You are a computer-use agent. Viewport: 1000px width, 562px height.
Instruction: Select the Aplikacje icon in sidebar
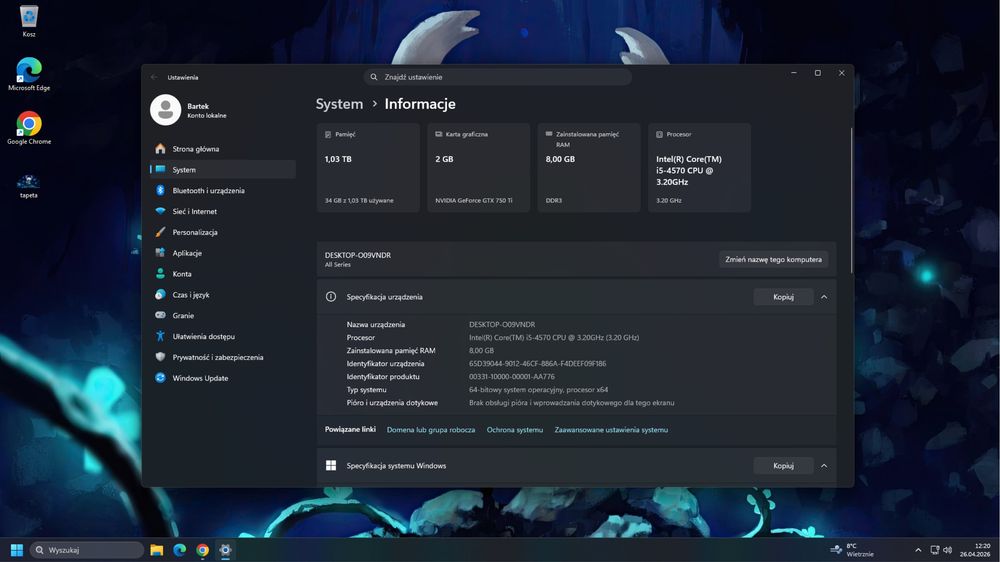tap(160, 253)
